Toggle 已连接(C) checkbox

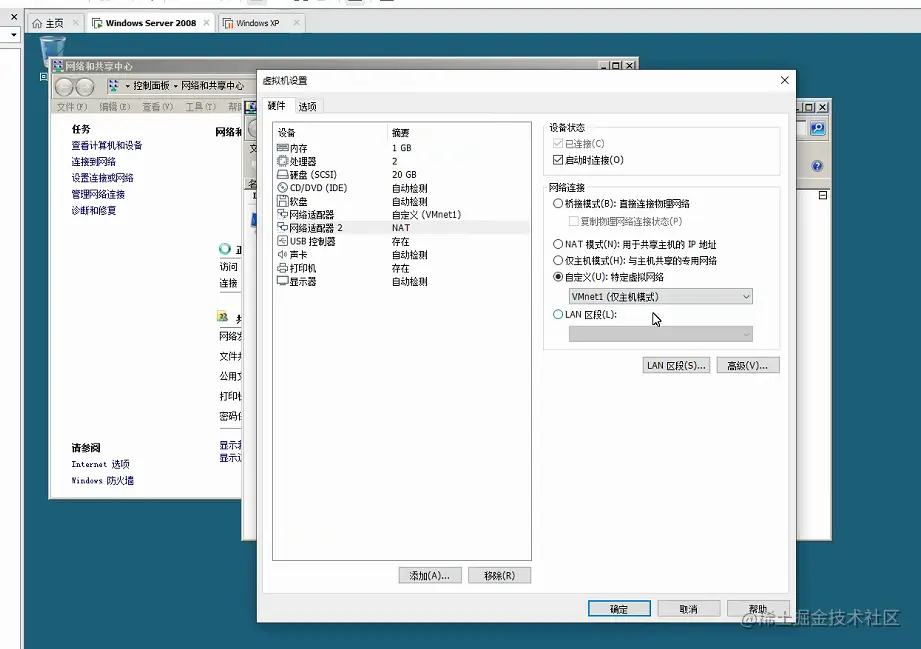(x=558, y=143)
